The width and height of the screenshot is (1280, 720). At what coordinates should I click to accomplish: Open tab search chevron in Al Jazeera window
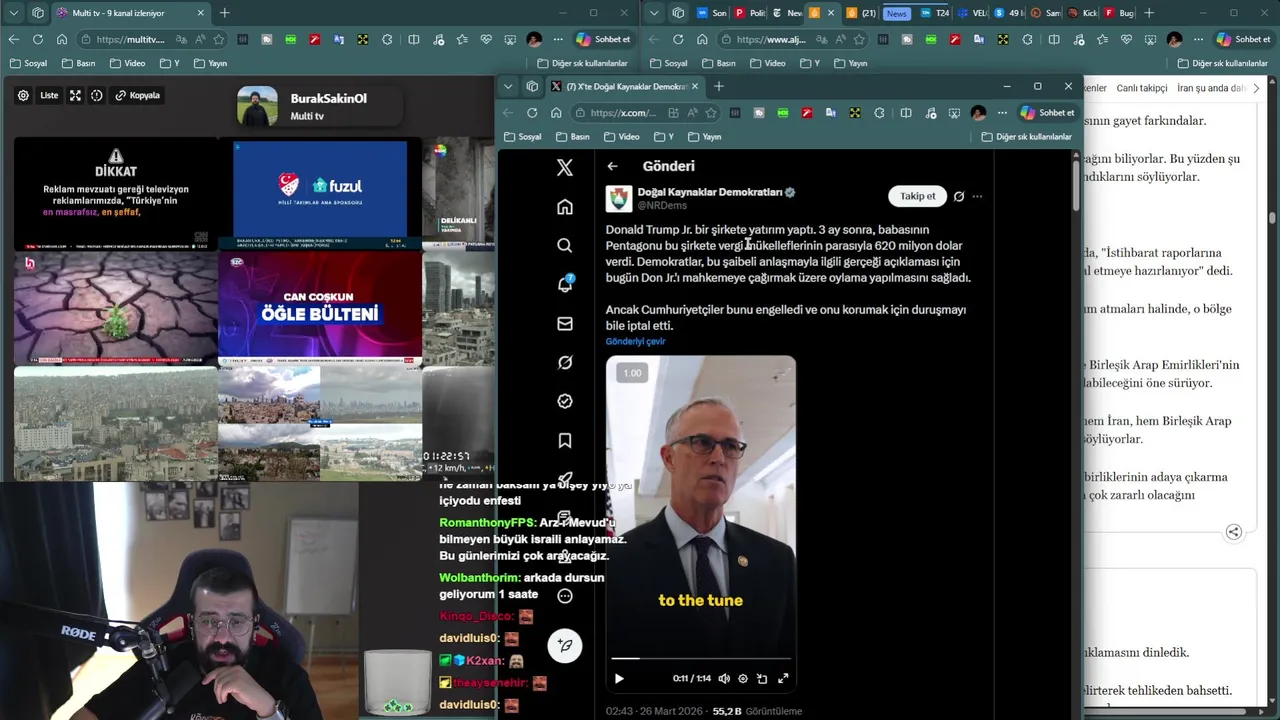(x=653, y=13)
